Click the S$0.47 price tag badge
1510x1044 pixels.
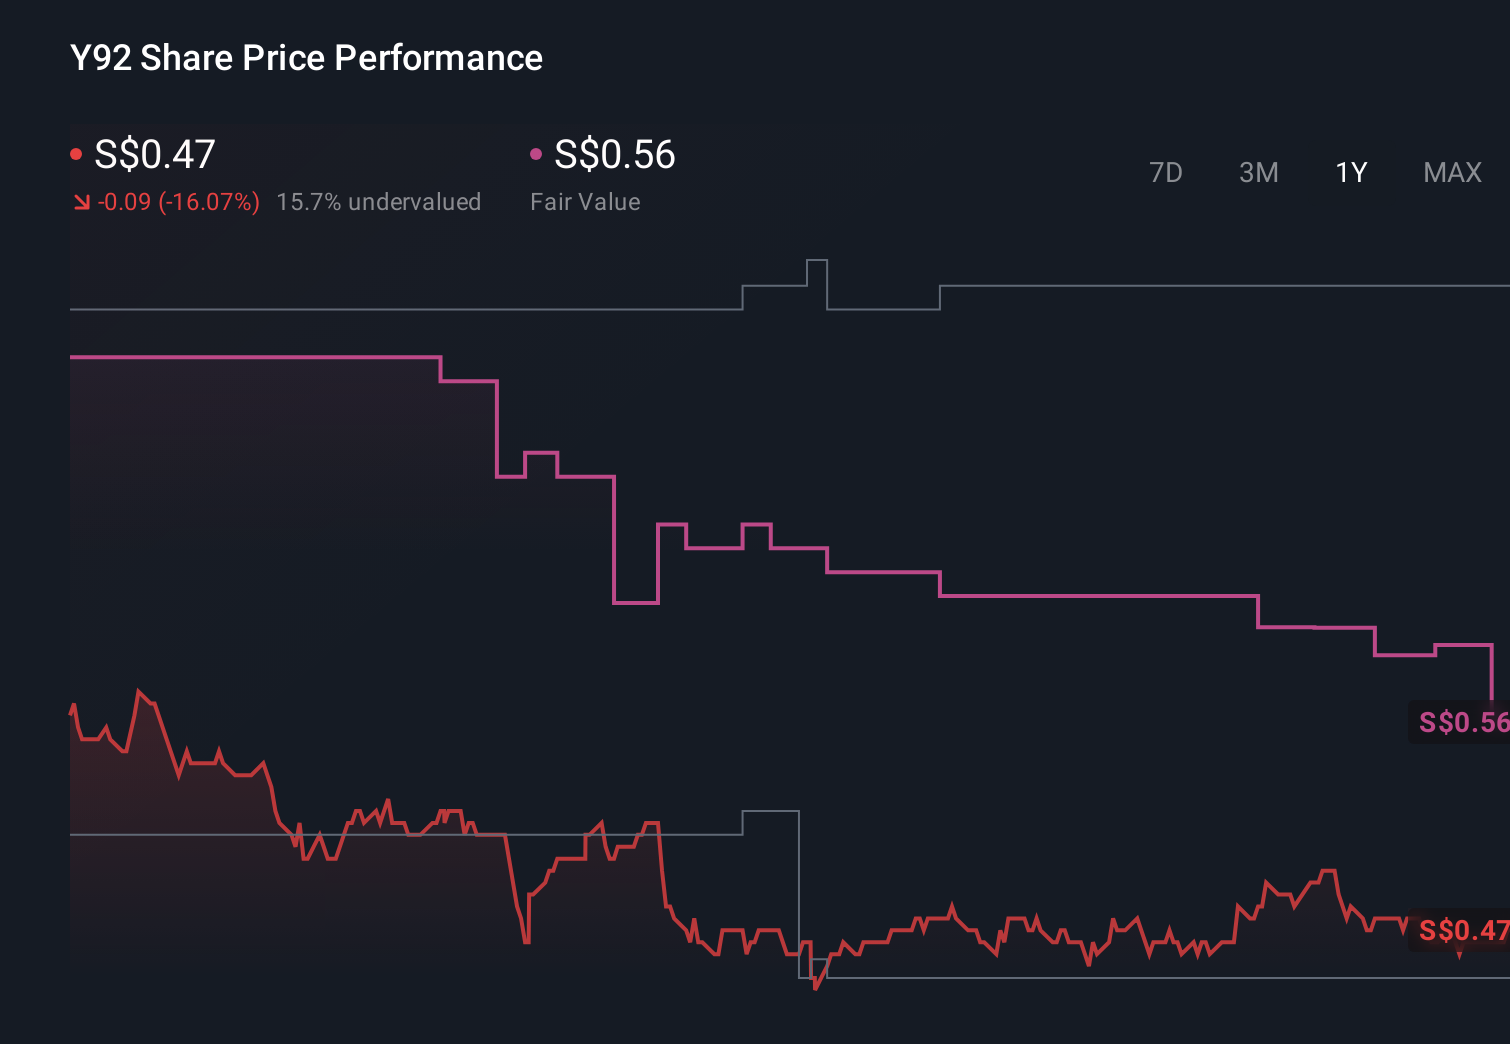click(1460, 930)
